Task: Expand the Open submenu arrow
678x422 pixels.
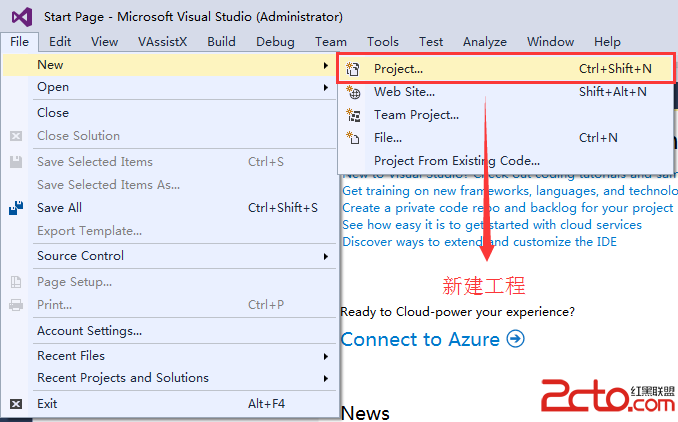Action: coord(326,87)
